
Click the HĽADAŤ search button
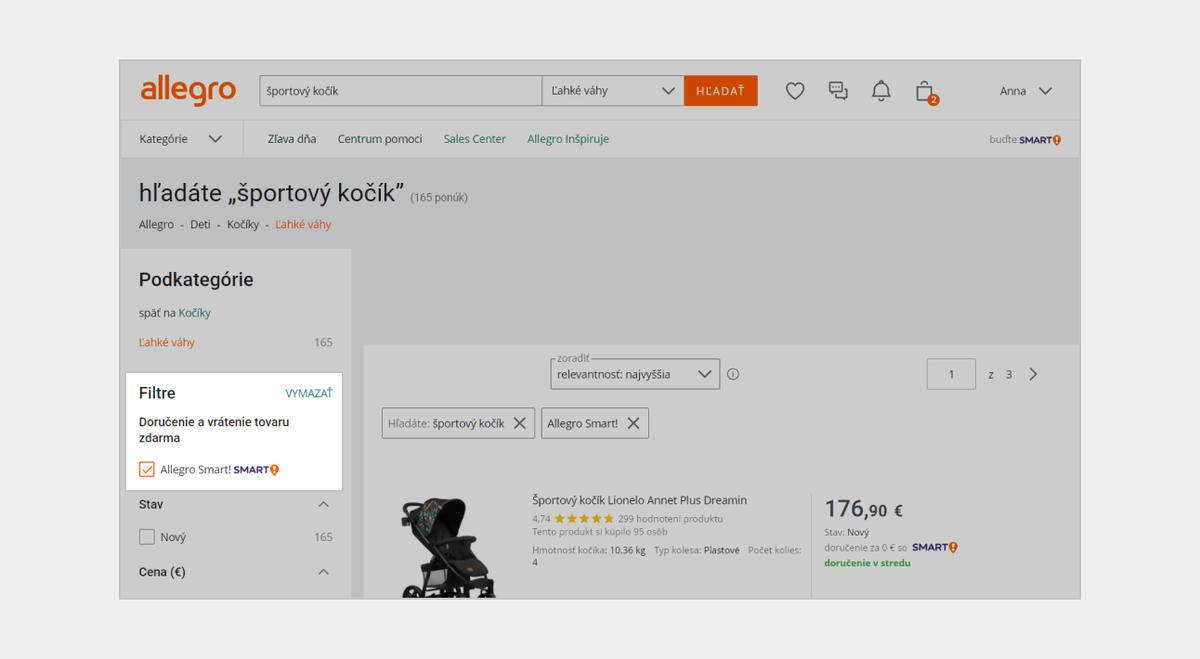point(721,91)
